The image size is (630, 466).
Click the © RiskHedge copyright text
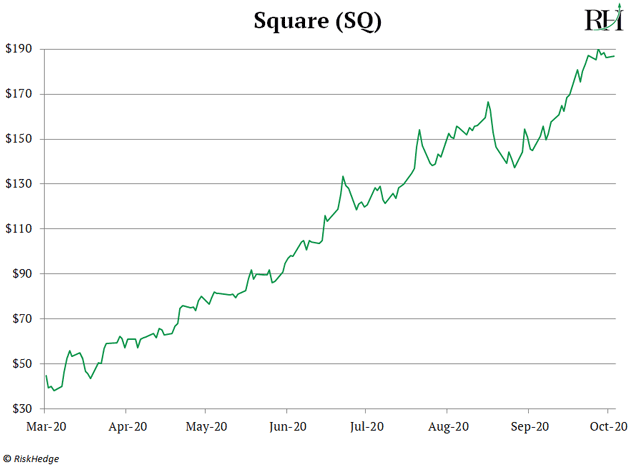pos(31,458)
